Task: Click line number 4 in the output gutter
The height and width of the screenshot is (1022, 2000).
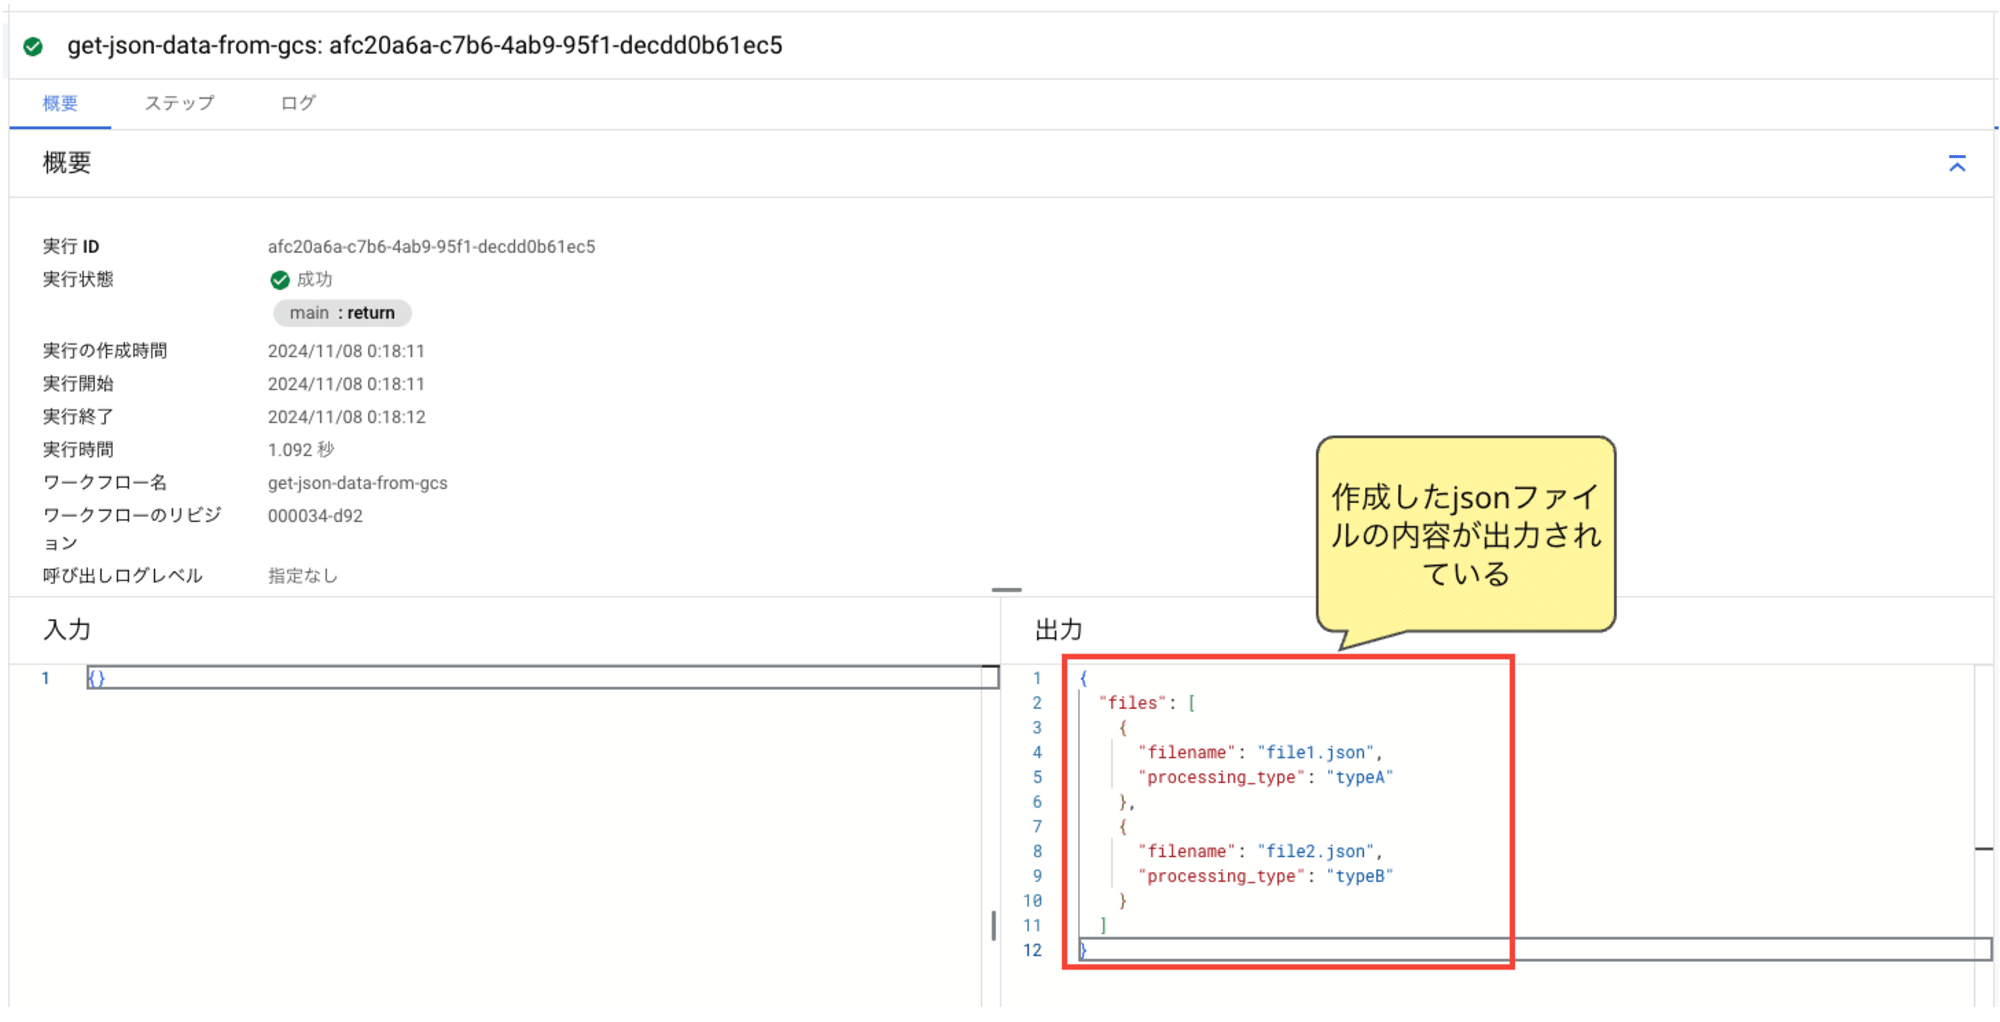Action: pos(1037,753)
